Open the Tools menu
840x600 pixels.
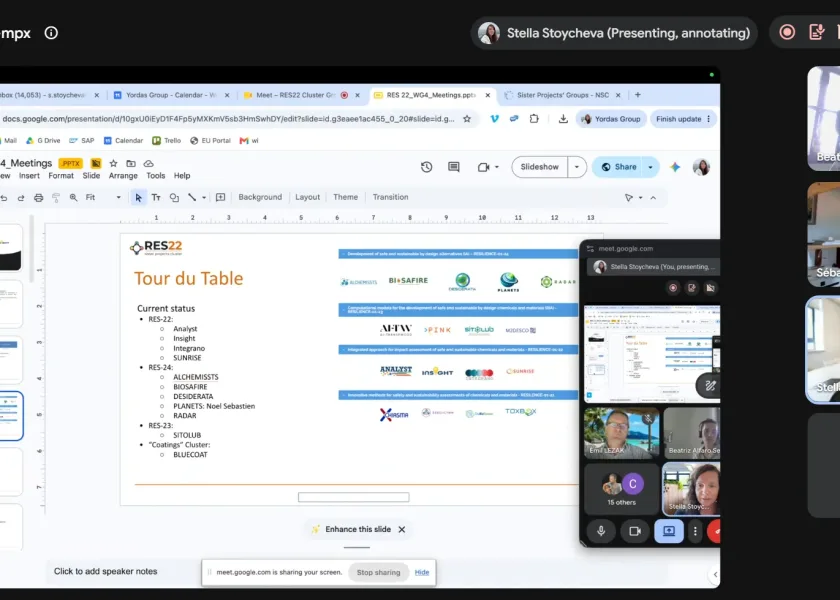[156, 176]
